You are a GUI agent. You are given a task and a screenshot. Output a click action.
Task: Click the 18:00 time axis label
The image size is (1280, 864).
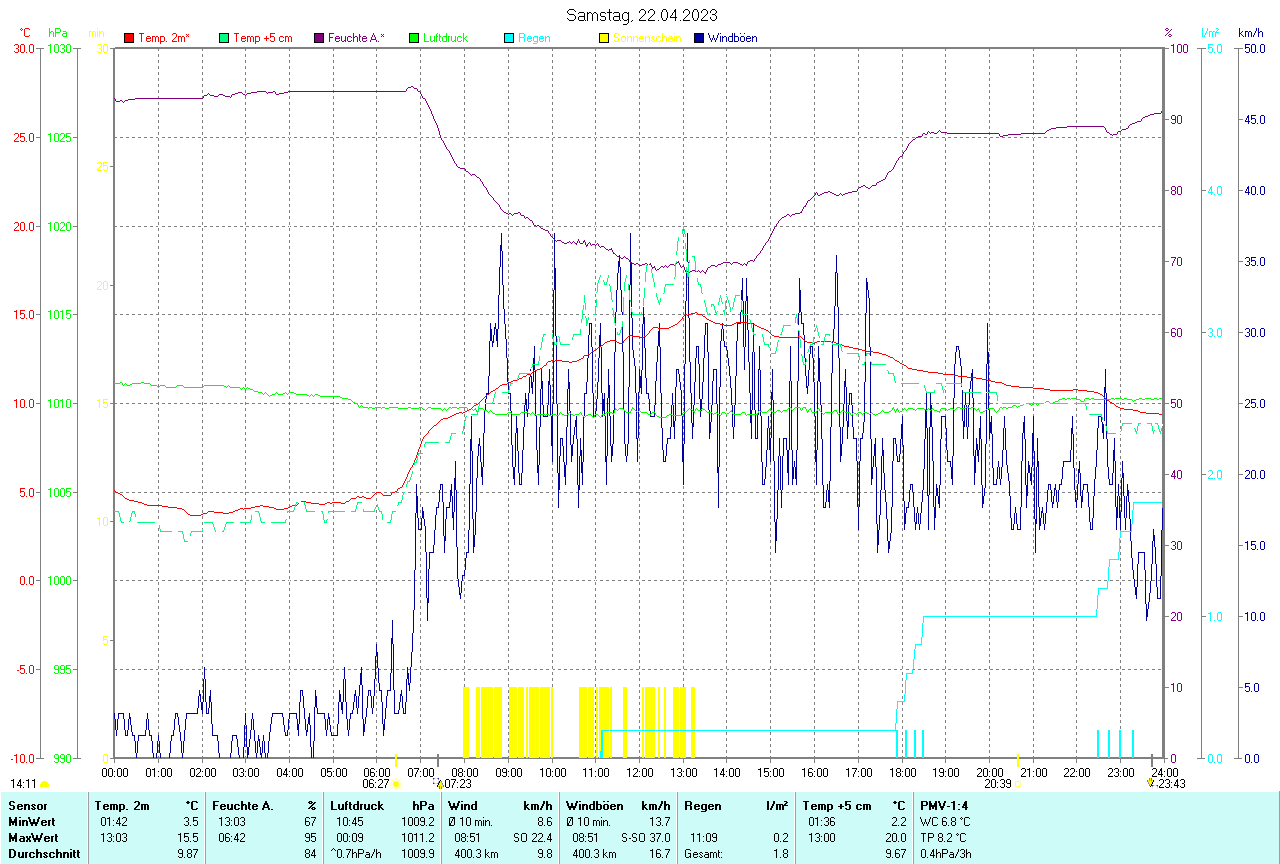point(903,772)
